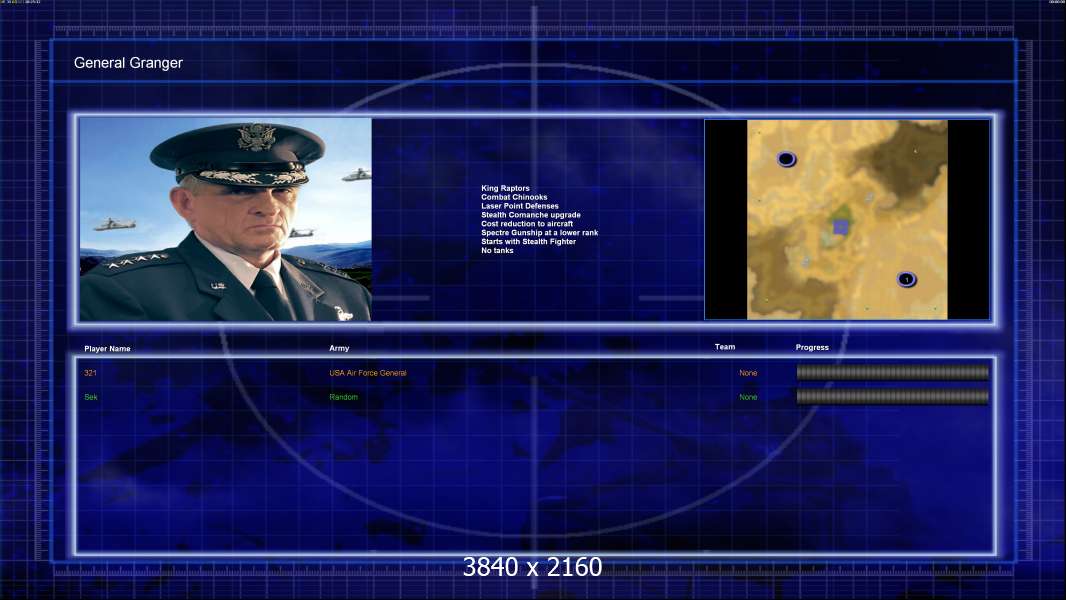Click the 'Combat Chinooks' ability line
Image resolution: width=1066 pixels, height=600 pixels.
pyautogui.click(x=514, y=197)
